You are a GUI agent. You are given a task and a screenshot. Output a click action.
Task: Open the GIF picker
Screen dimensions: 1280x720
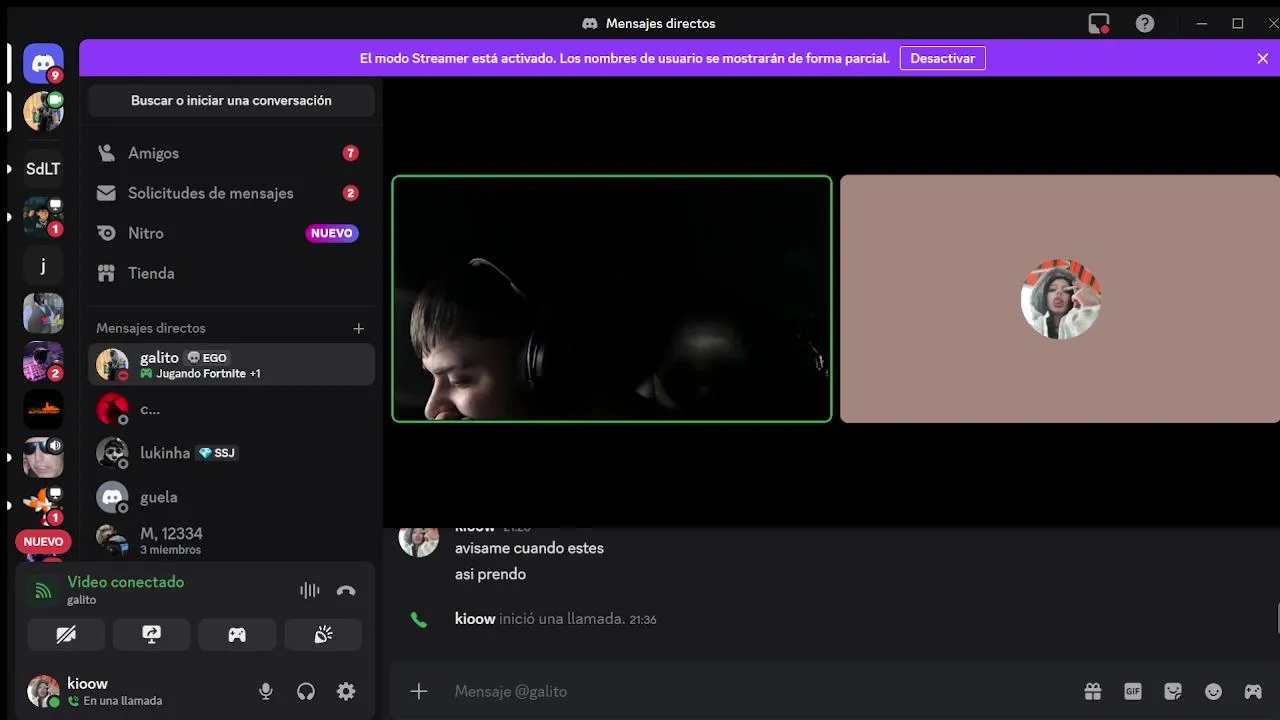(x=1133, y=691)
